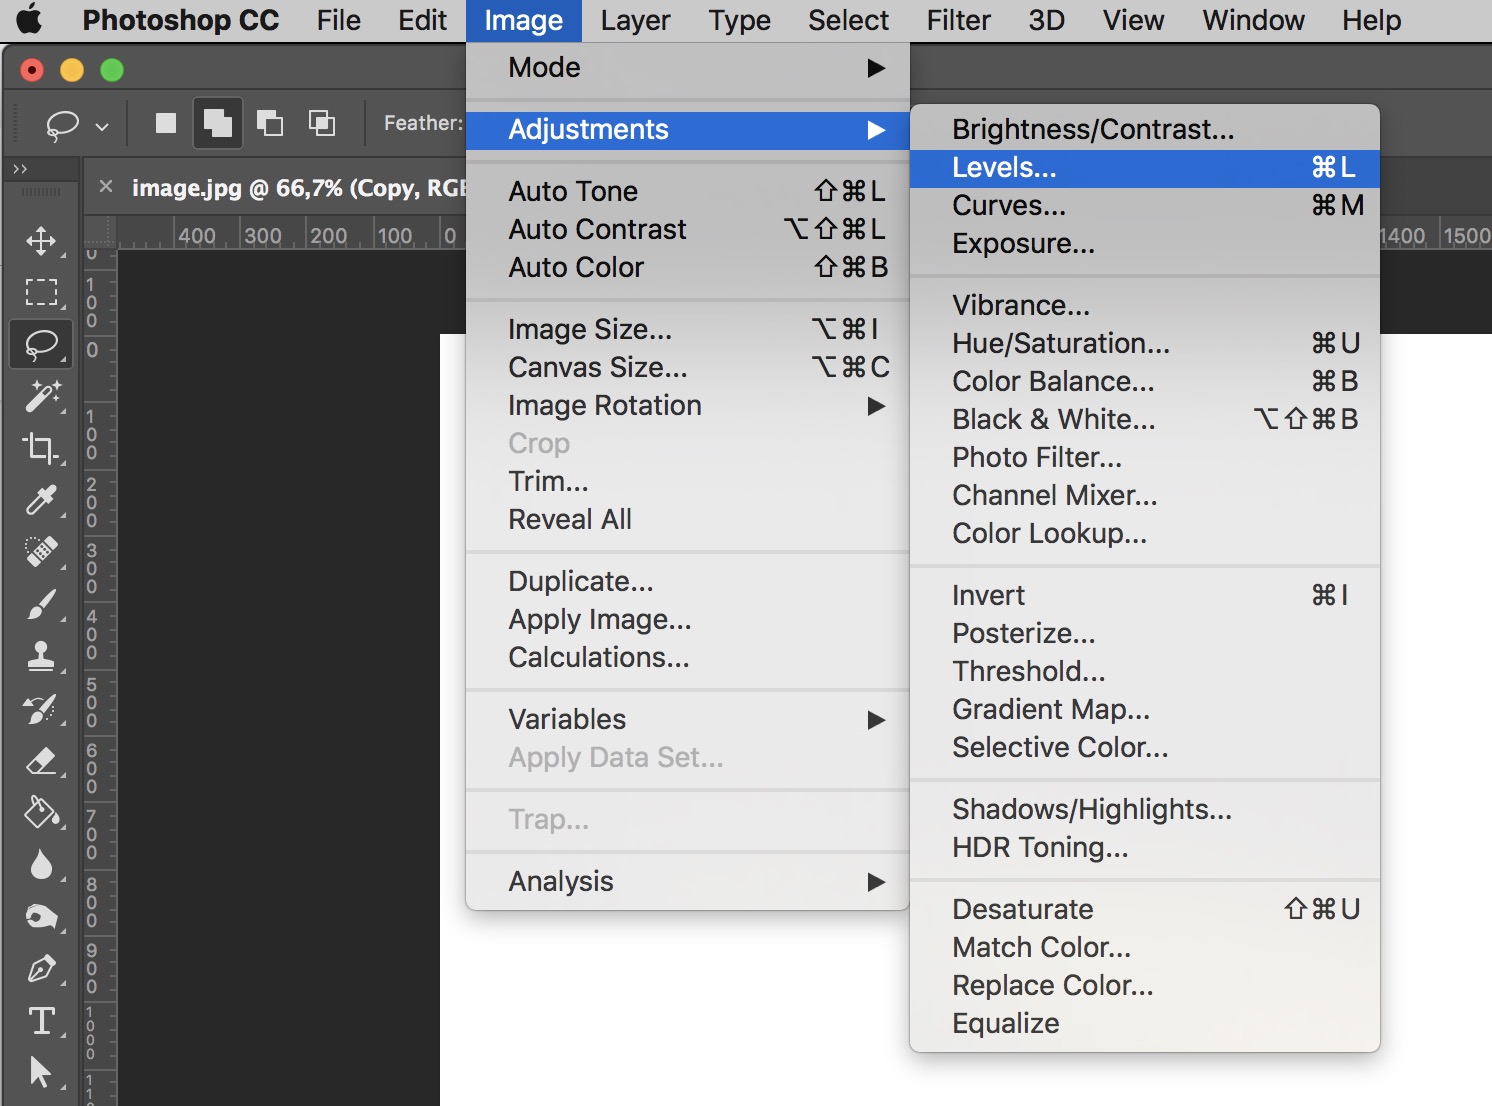Screen dimensions: 1492x1106
Task: Select the Horizontal Type tool
Action: [41, 1021]
